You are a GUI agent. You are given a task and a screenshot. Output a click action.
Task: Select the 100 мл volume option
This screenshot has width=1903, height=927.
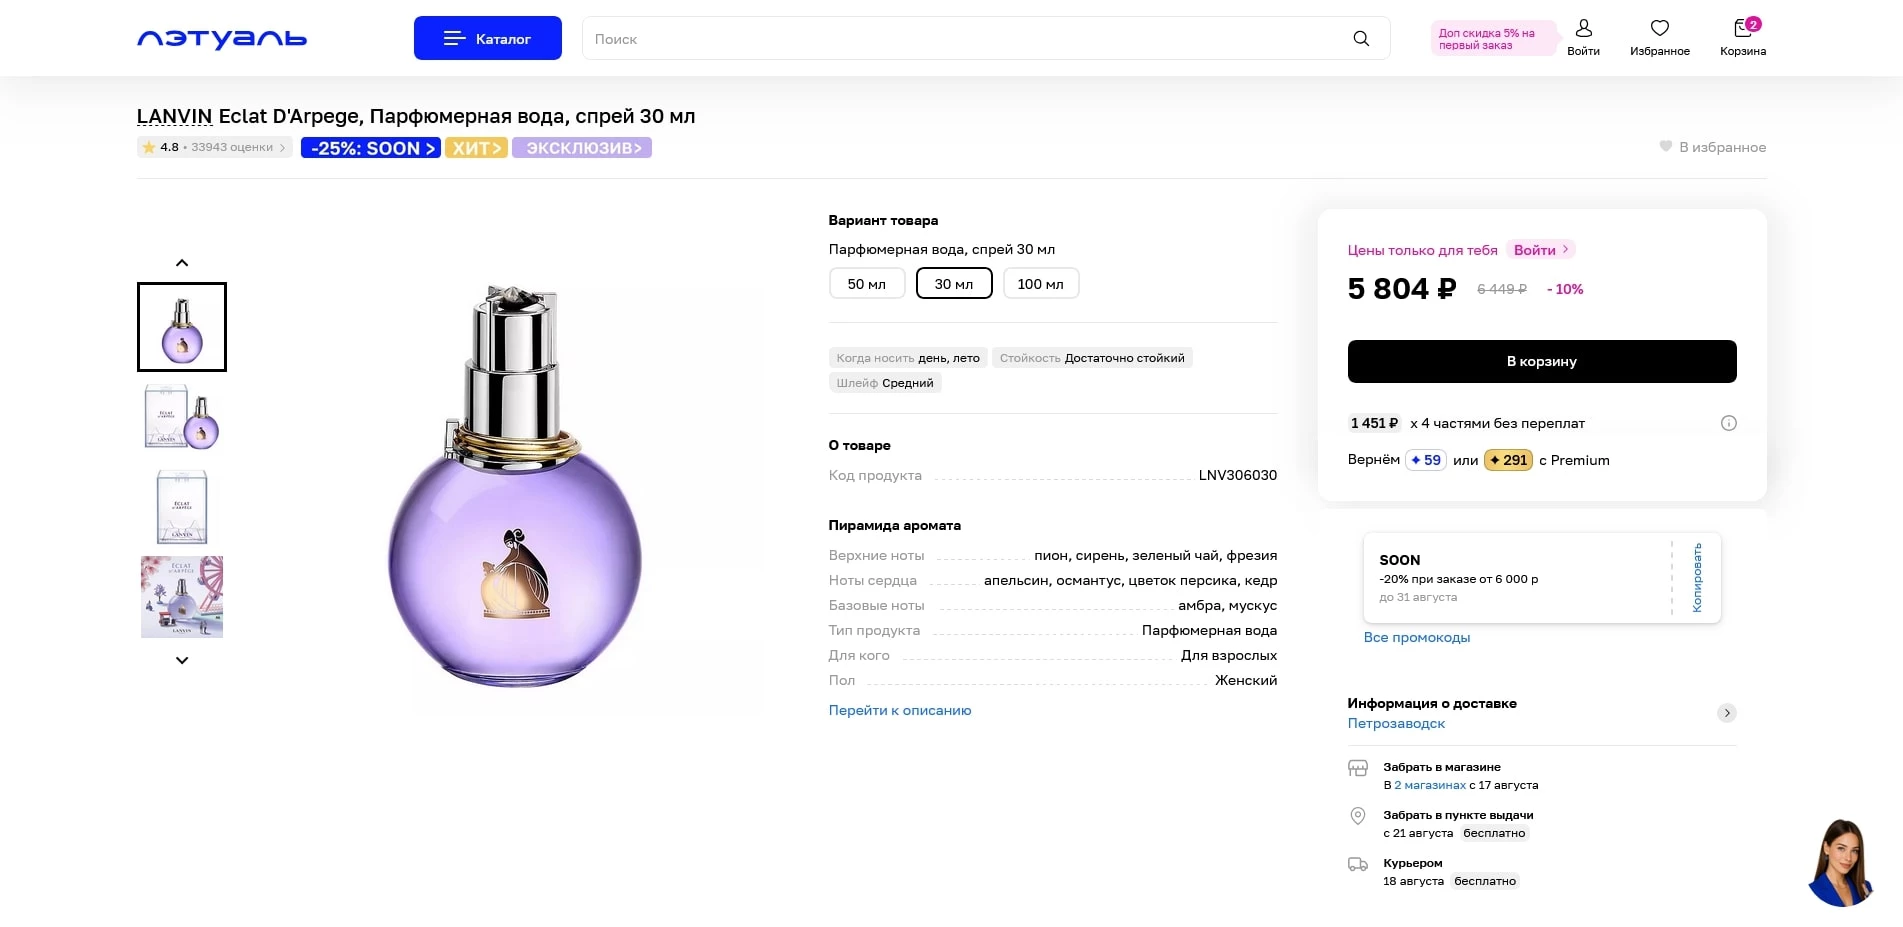(x=1040, y=284)
